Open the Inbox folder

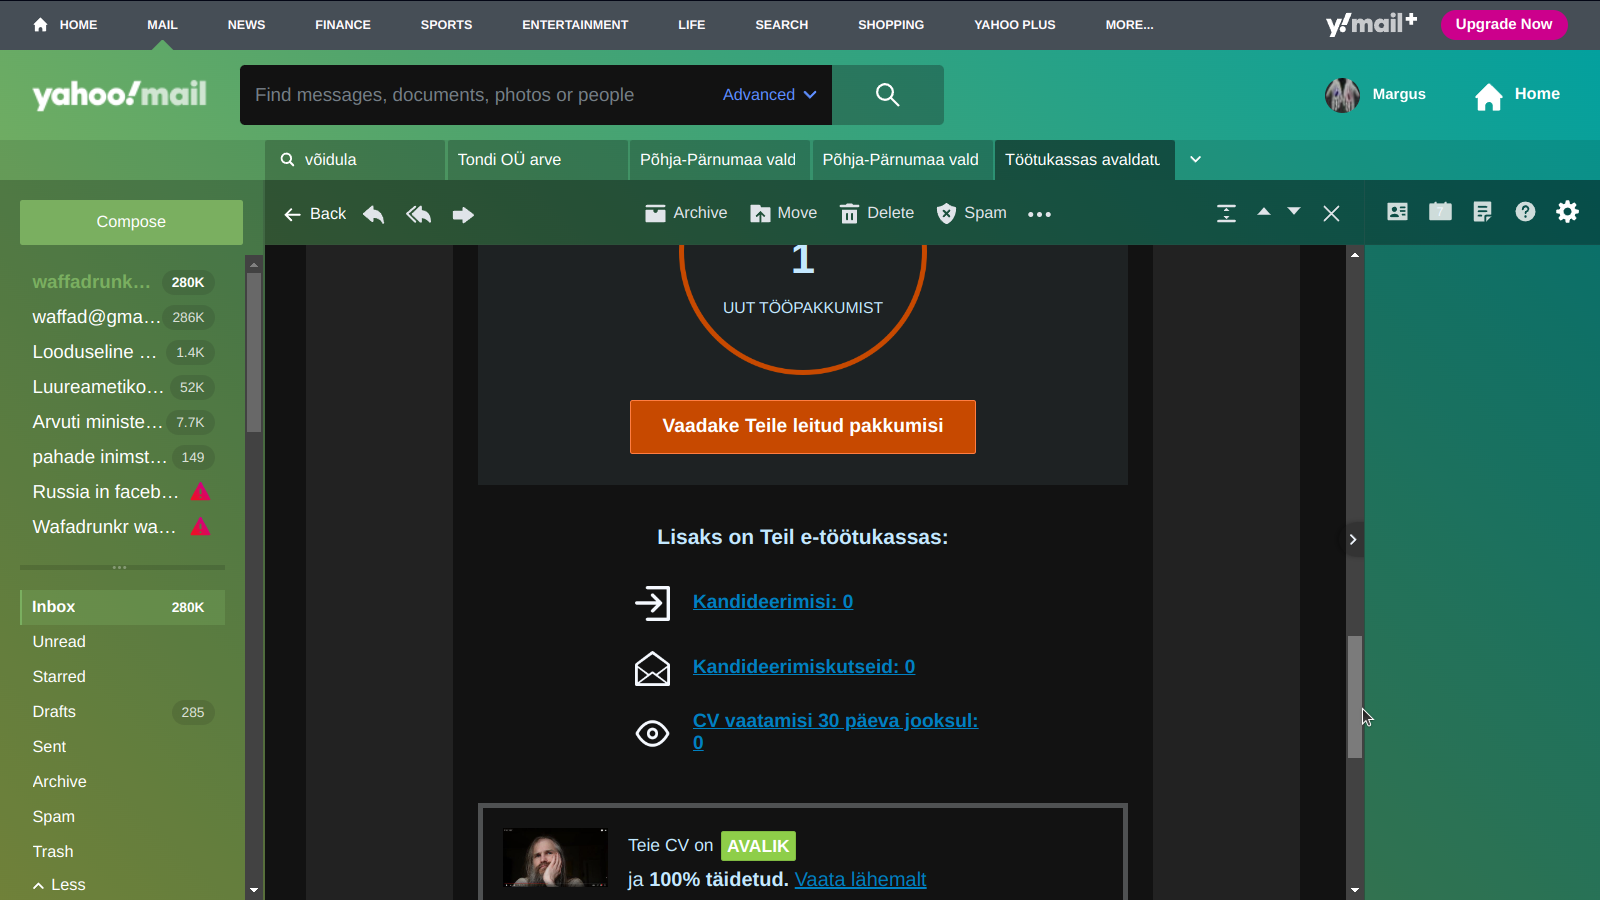(x=122, y=607)
